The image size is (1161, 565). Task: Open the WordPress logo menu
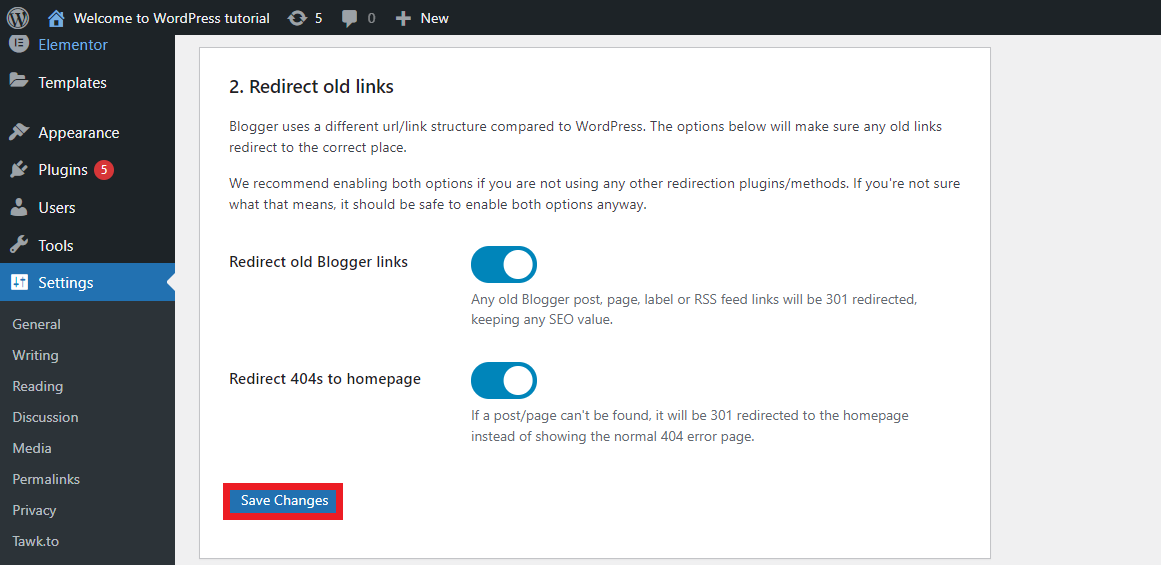coord(17,18)
